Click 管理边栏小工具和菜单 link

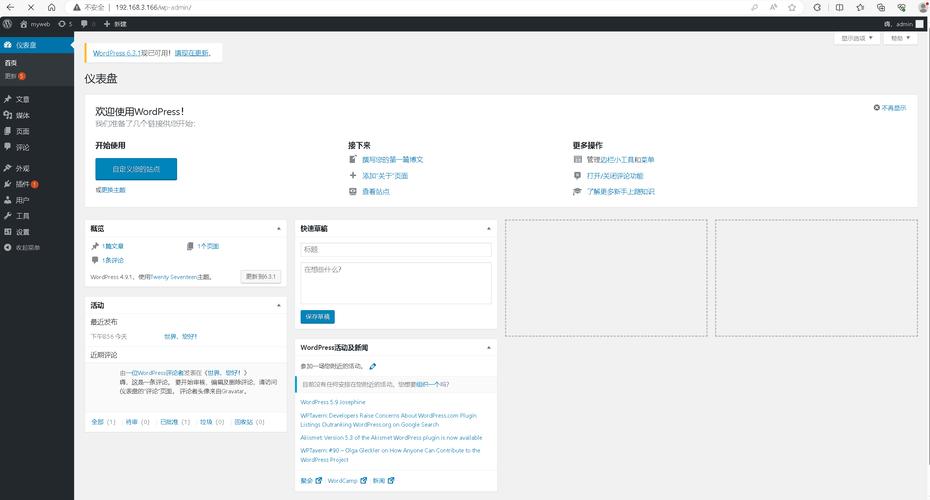tap(620, 160)
